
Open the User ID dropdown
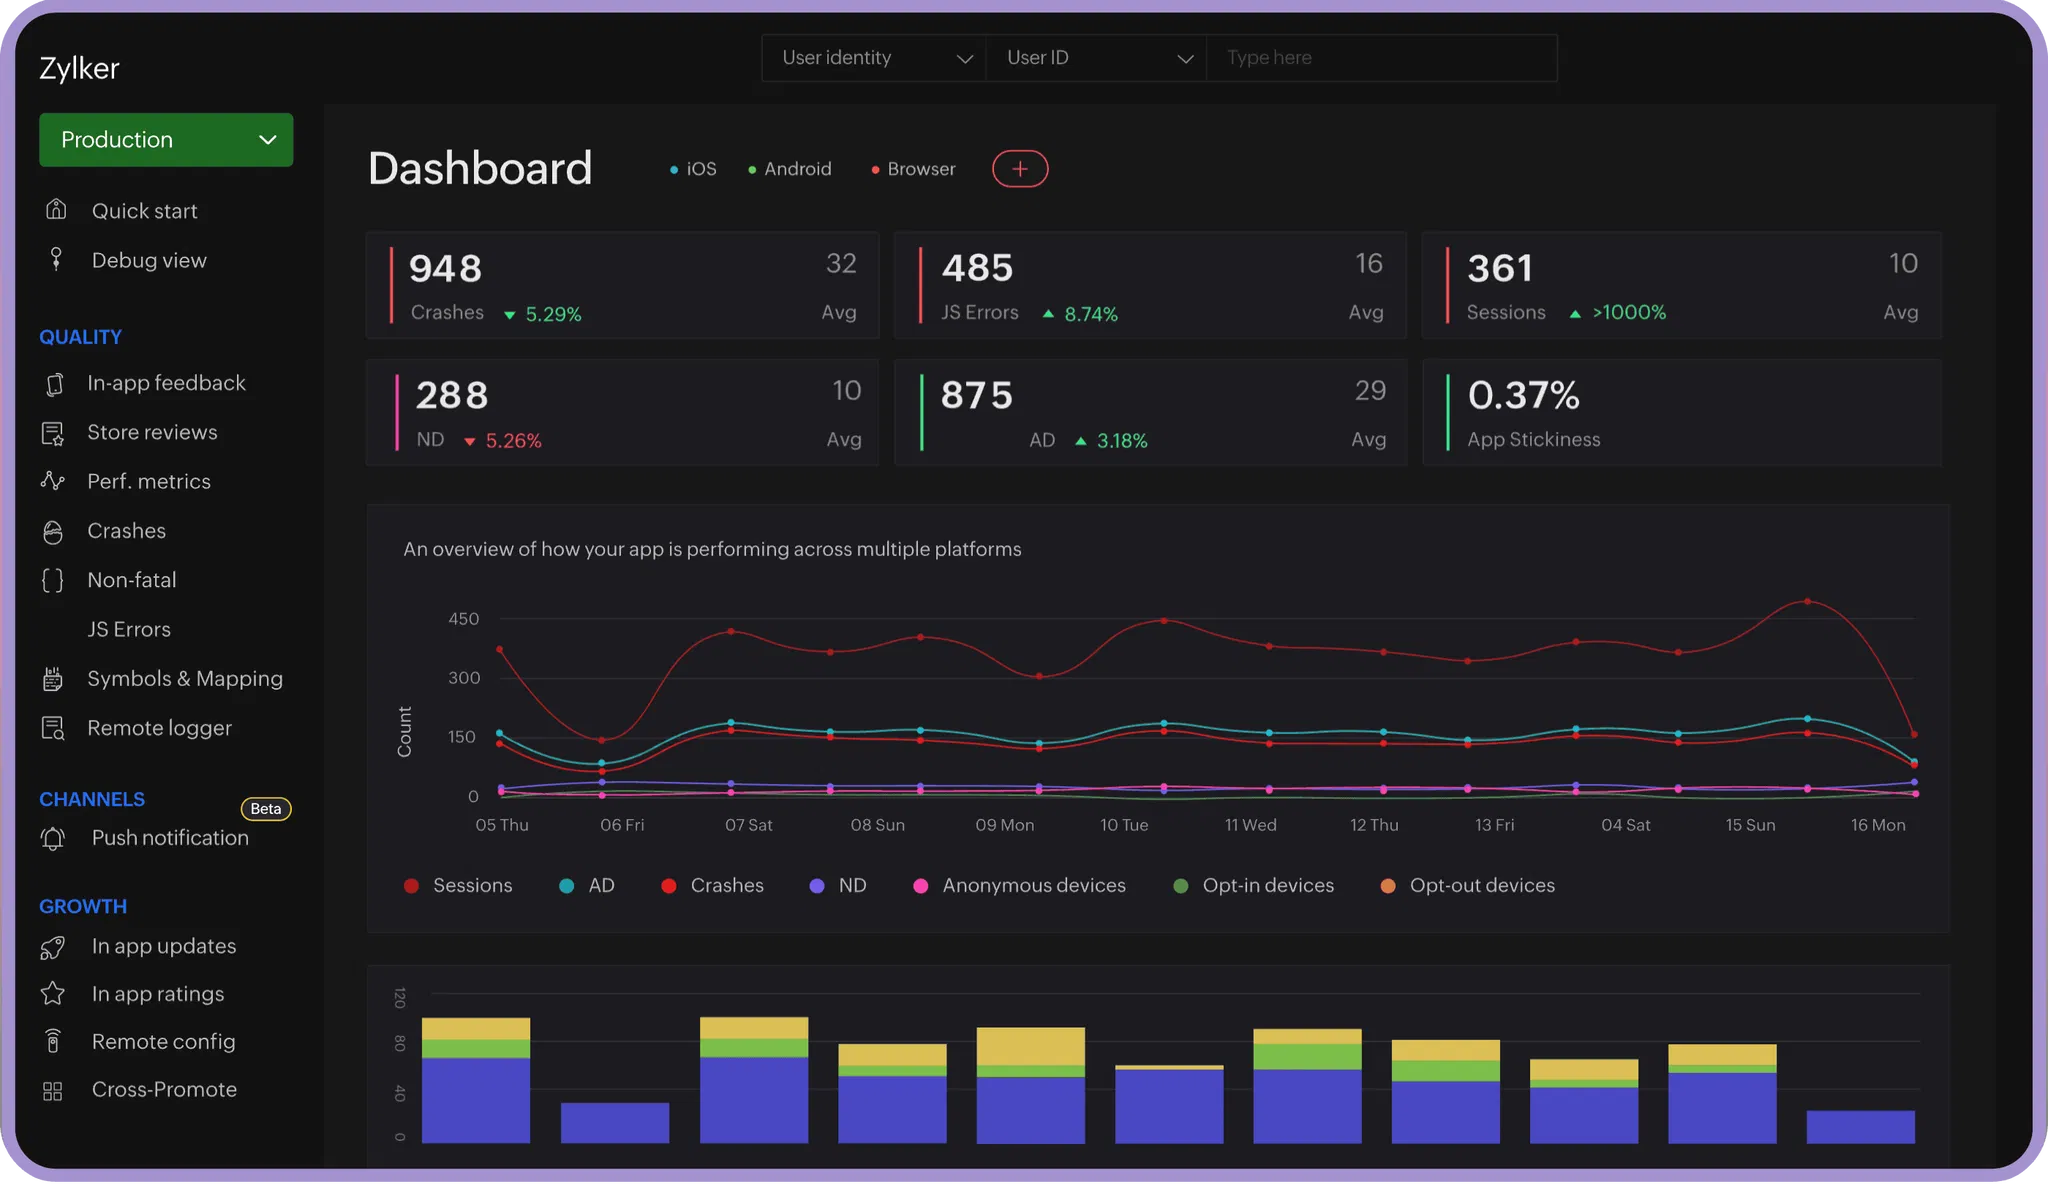1097,58
